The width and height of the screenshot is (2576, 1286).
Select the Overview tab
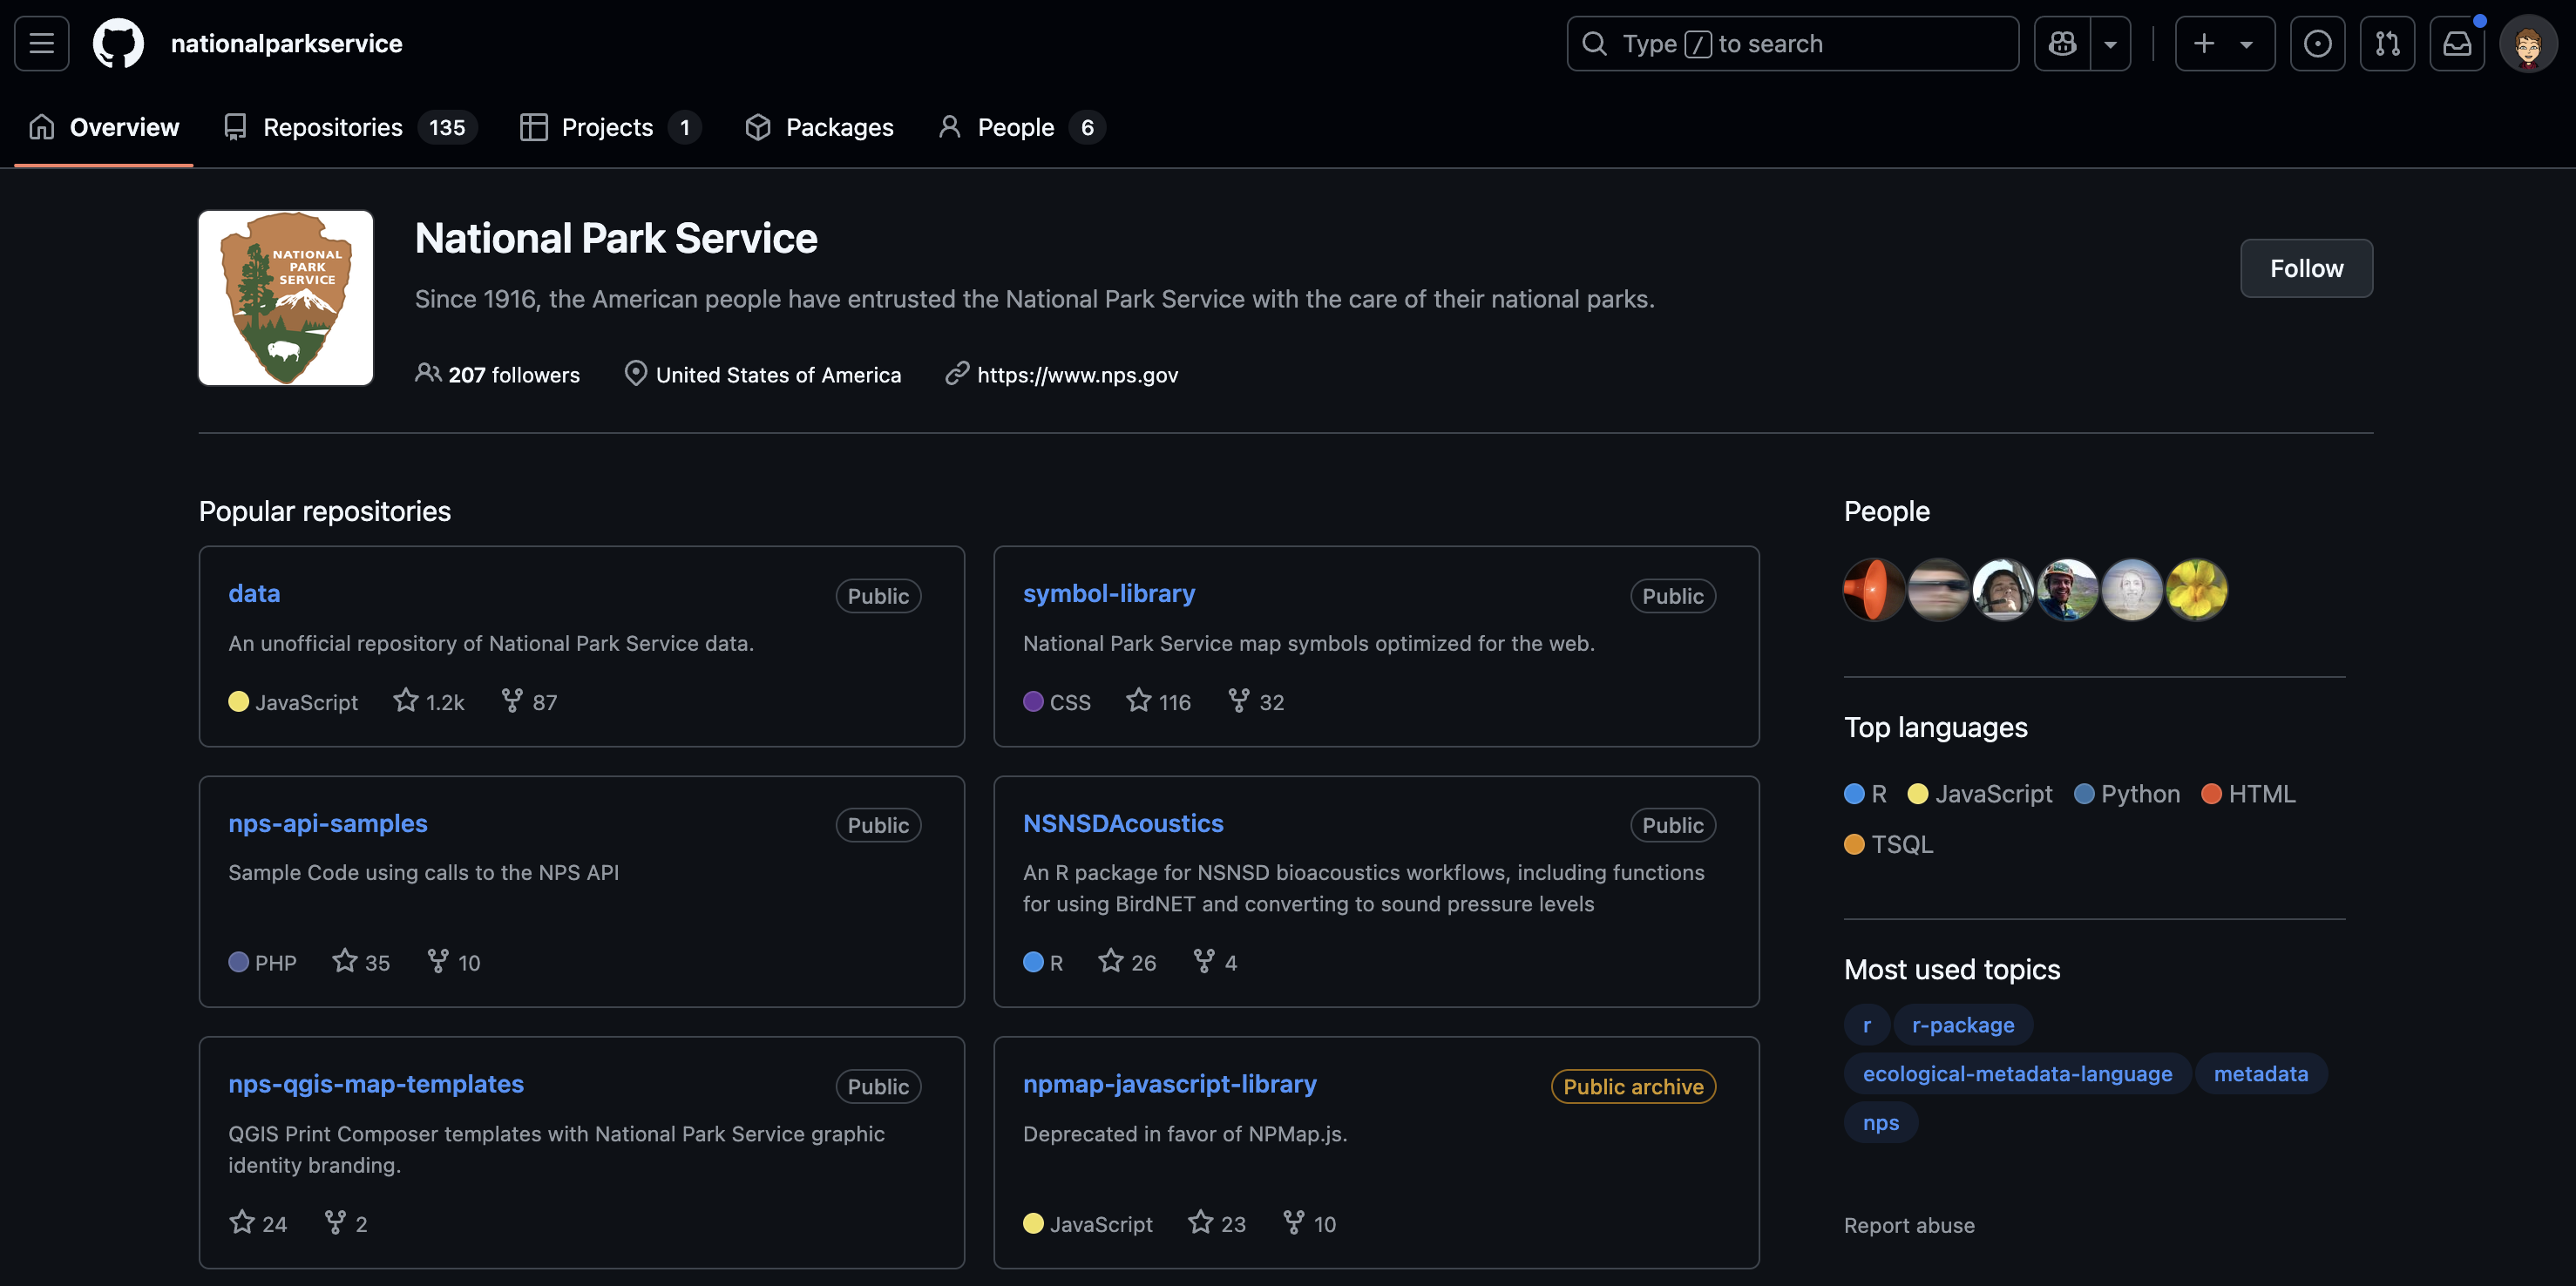pos(104,127)
